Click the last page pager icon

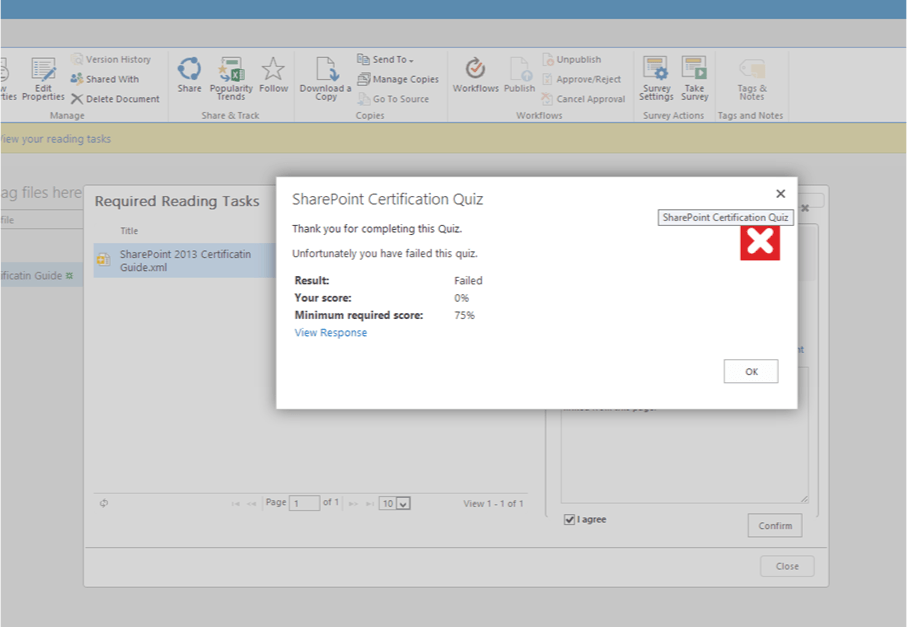tap(370, 504)
